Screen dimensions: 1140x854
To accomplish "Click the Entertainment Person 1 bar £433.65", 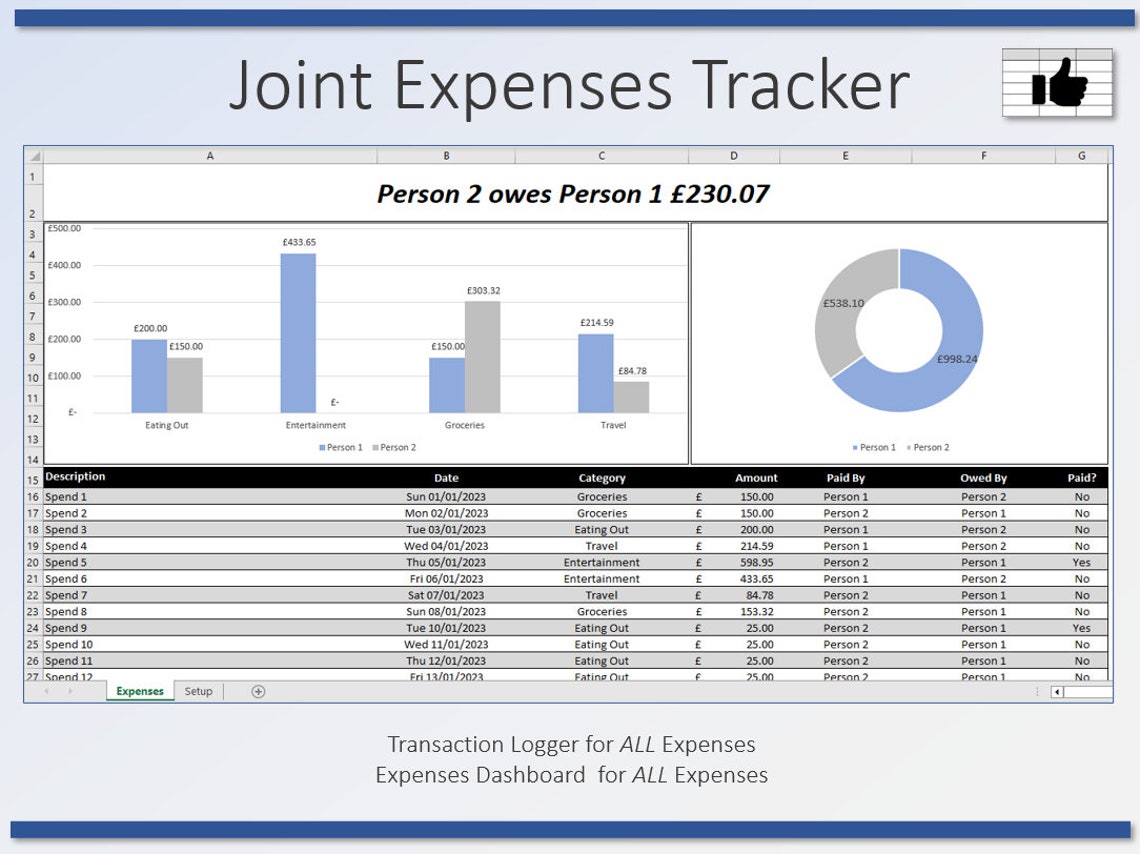I will click(298, 333).
